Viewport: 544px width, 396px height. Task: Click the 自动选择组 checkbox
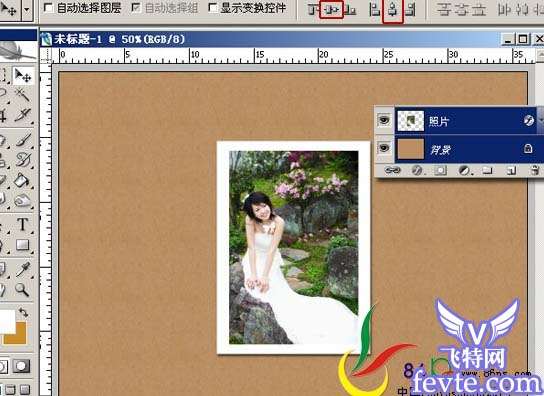[136, 8]
